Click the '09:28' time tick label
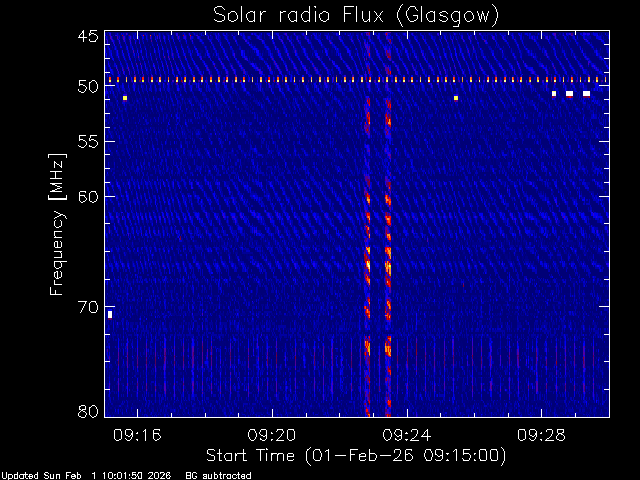 (x=541, y=435)
